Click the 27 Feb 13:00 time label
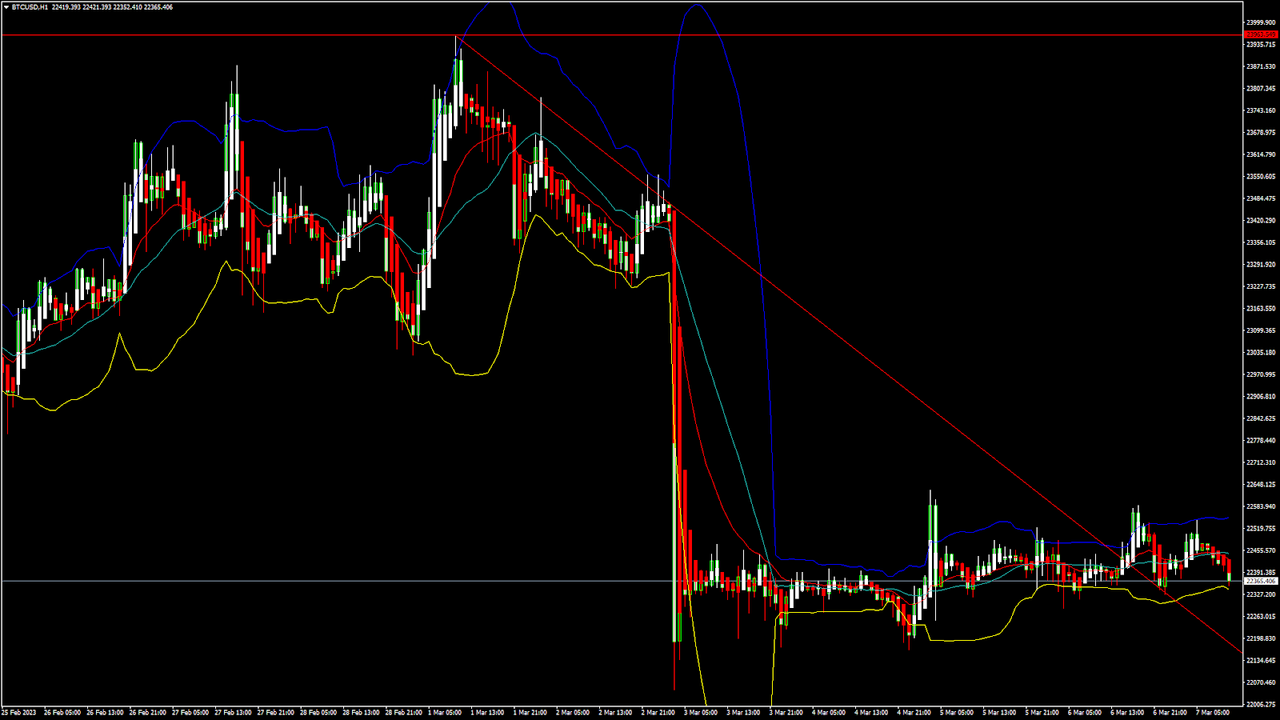 point(233,713)
